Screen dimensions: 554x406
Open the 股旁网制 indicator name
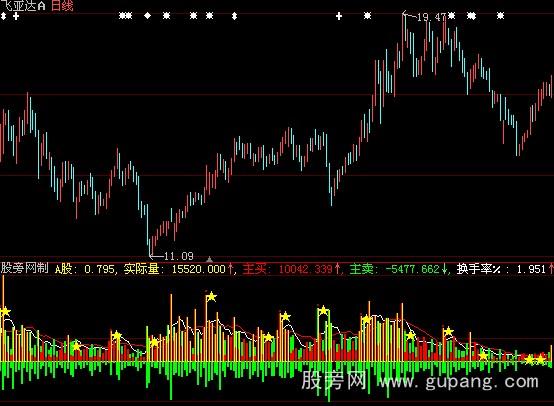[24, 268]
